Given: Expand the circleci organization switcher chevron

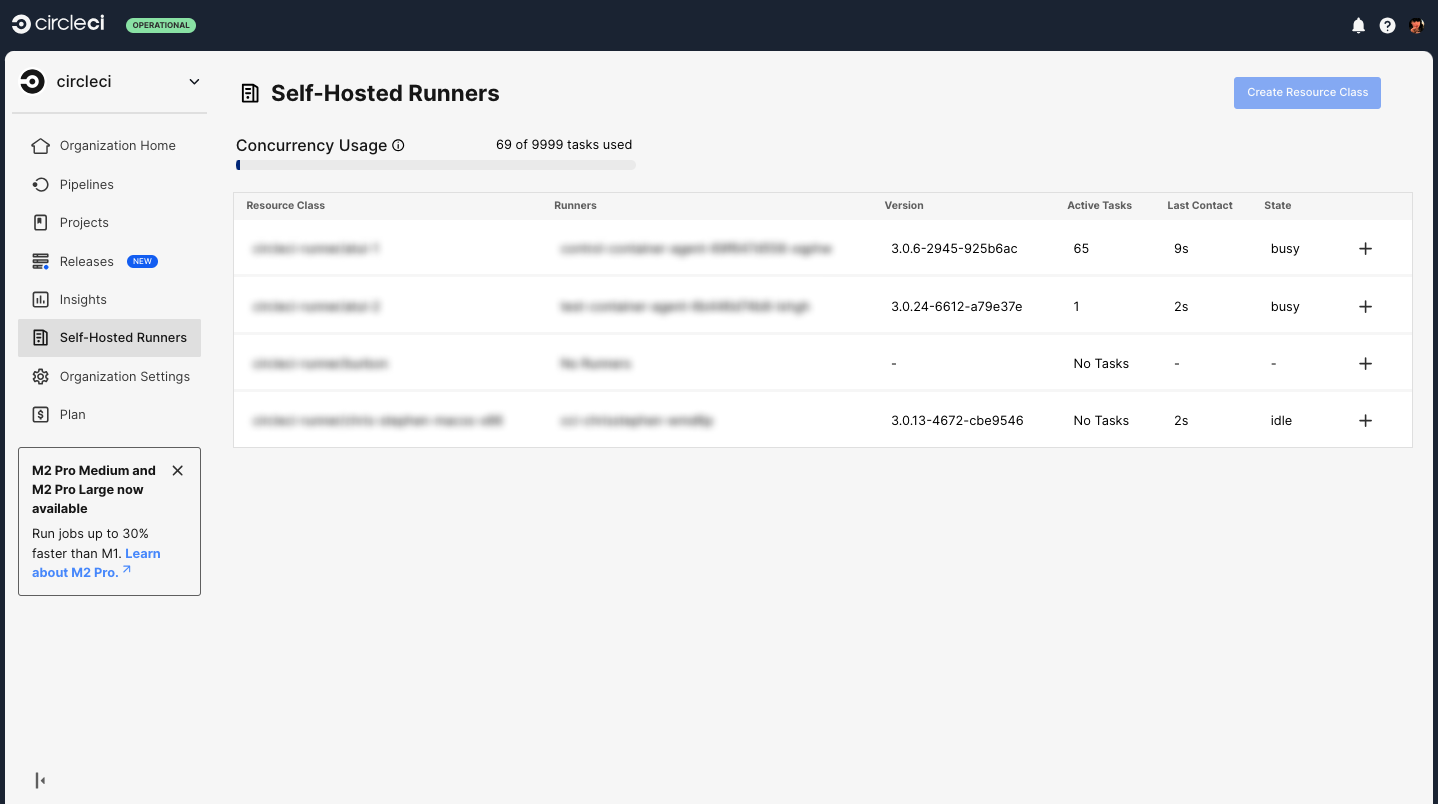Looking at the screenshot, I should tap(194, 82).
